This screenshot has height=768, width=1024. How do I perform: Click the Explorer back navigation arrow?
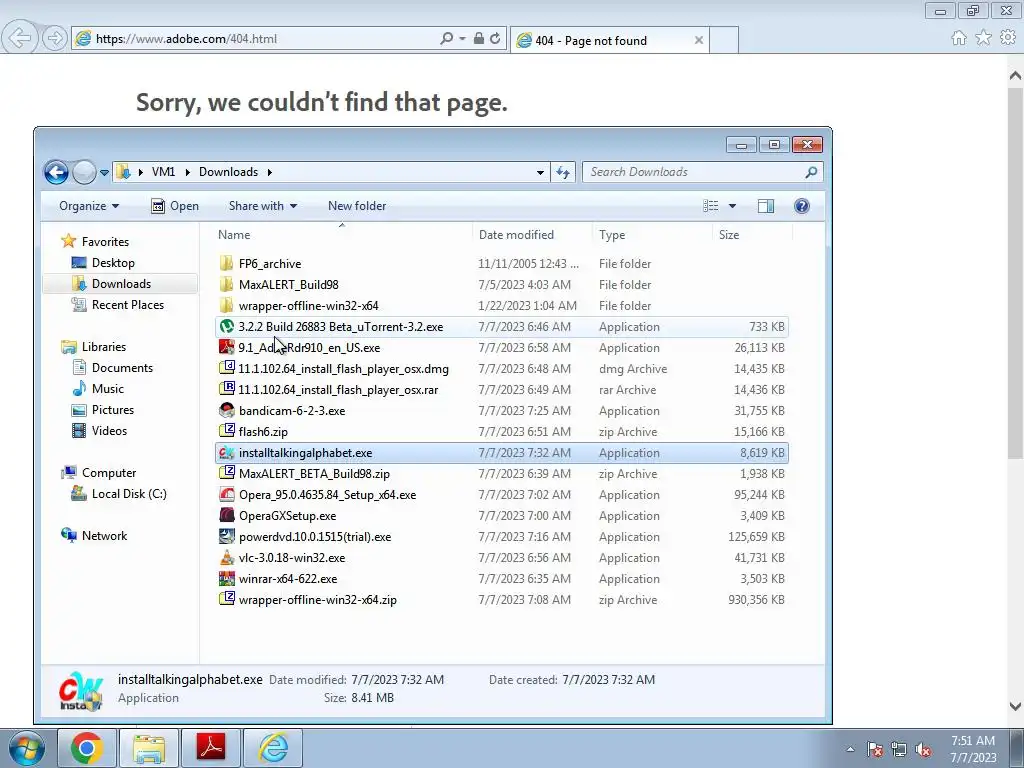[x=56, y=172]
